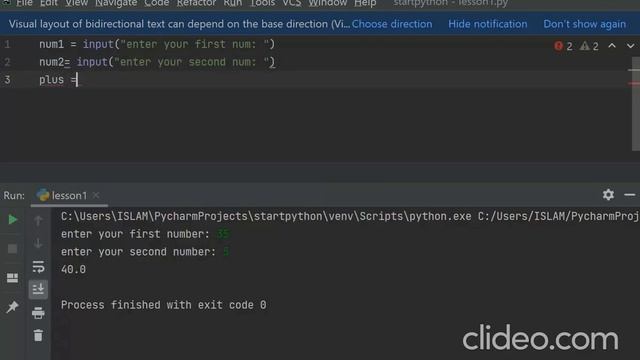Open the Window menu
640x360 pixels.
327,3
